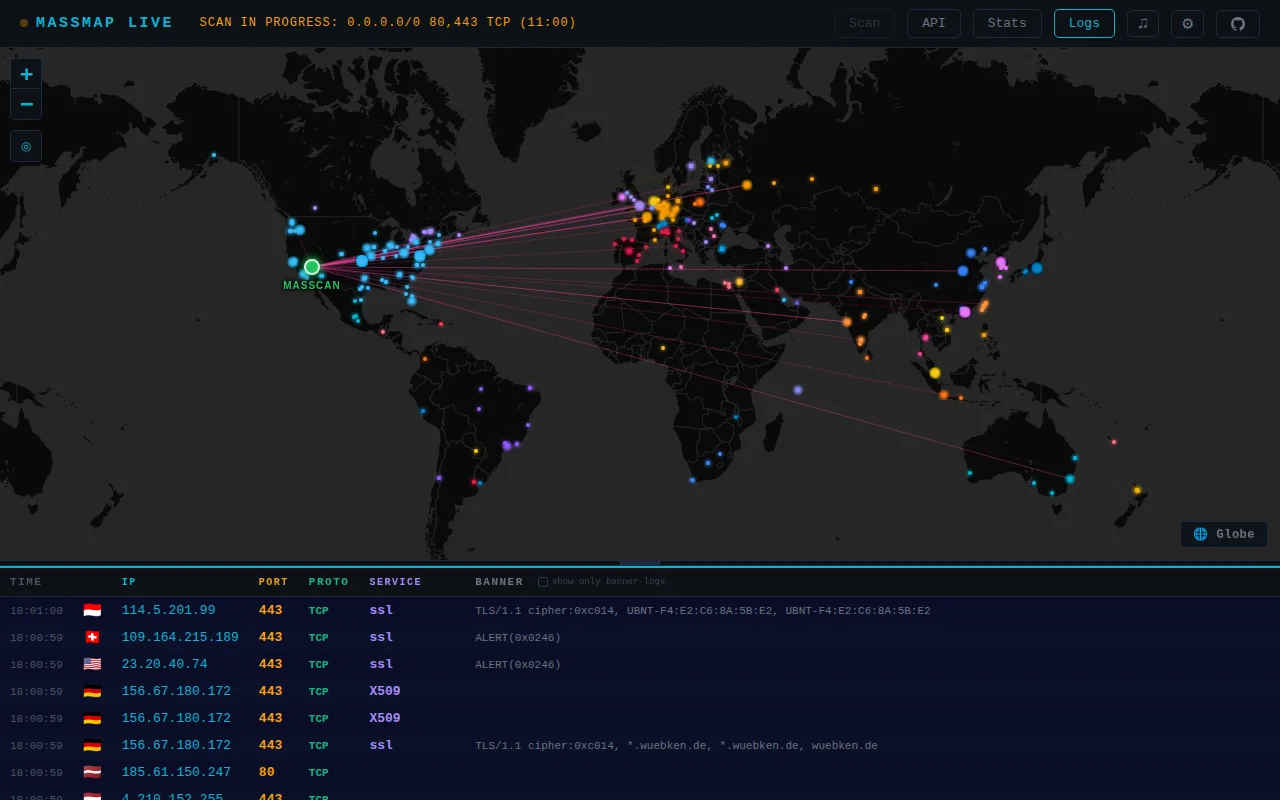Screen dimensions: 1280x800
Task: Click IP address 185.61.150.247
Action: [176, 772]
